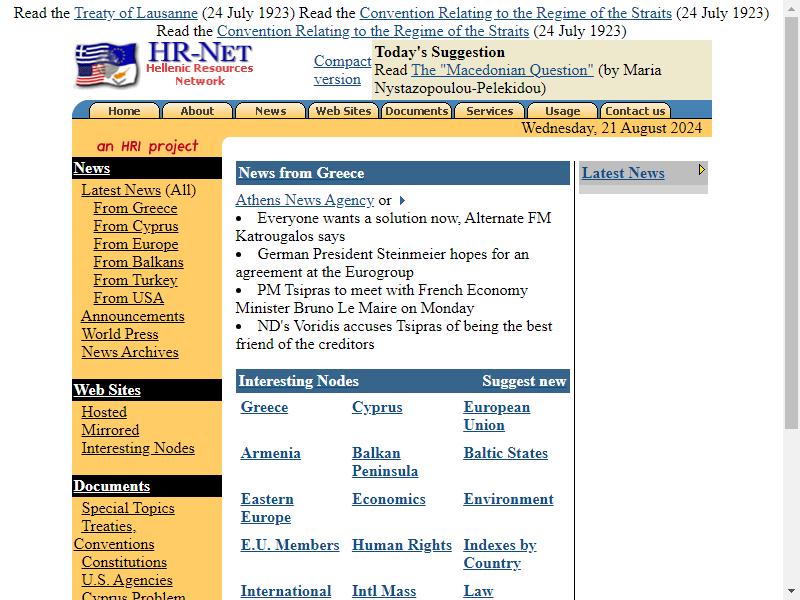Open the Baltic States node link
Screen dimensions: 800x600
(506, 453)
